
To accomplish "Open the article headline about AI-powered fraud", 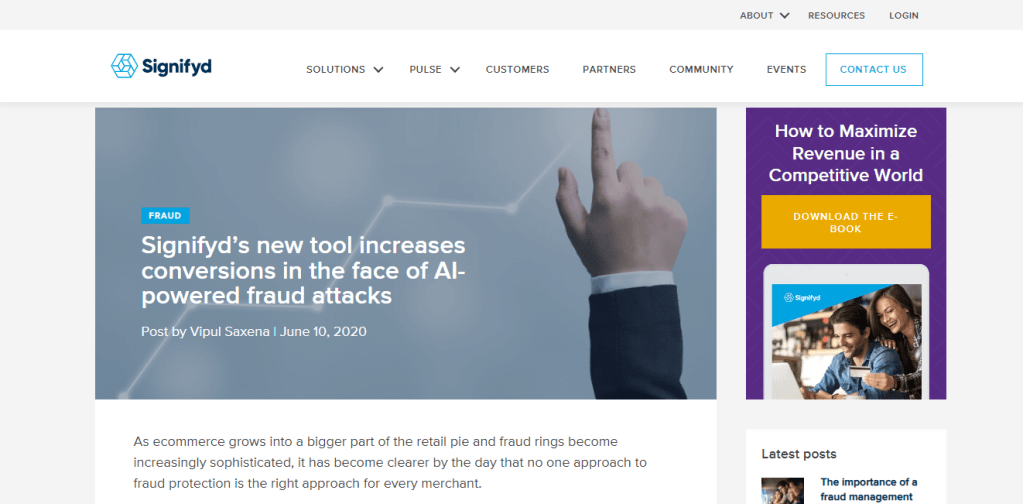I will [x=303, y=271].
